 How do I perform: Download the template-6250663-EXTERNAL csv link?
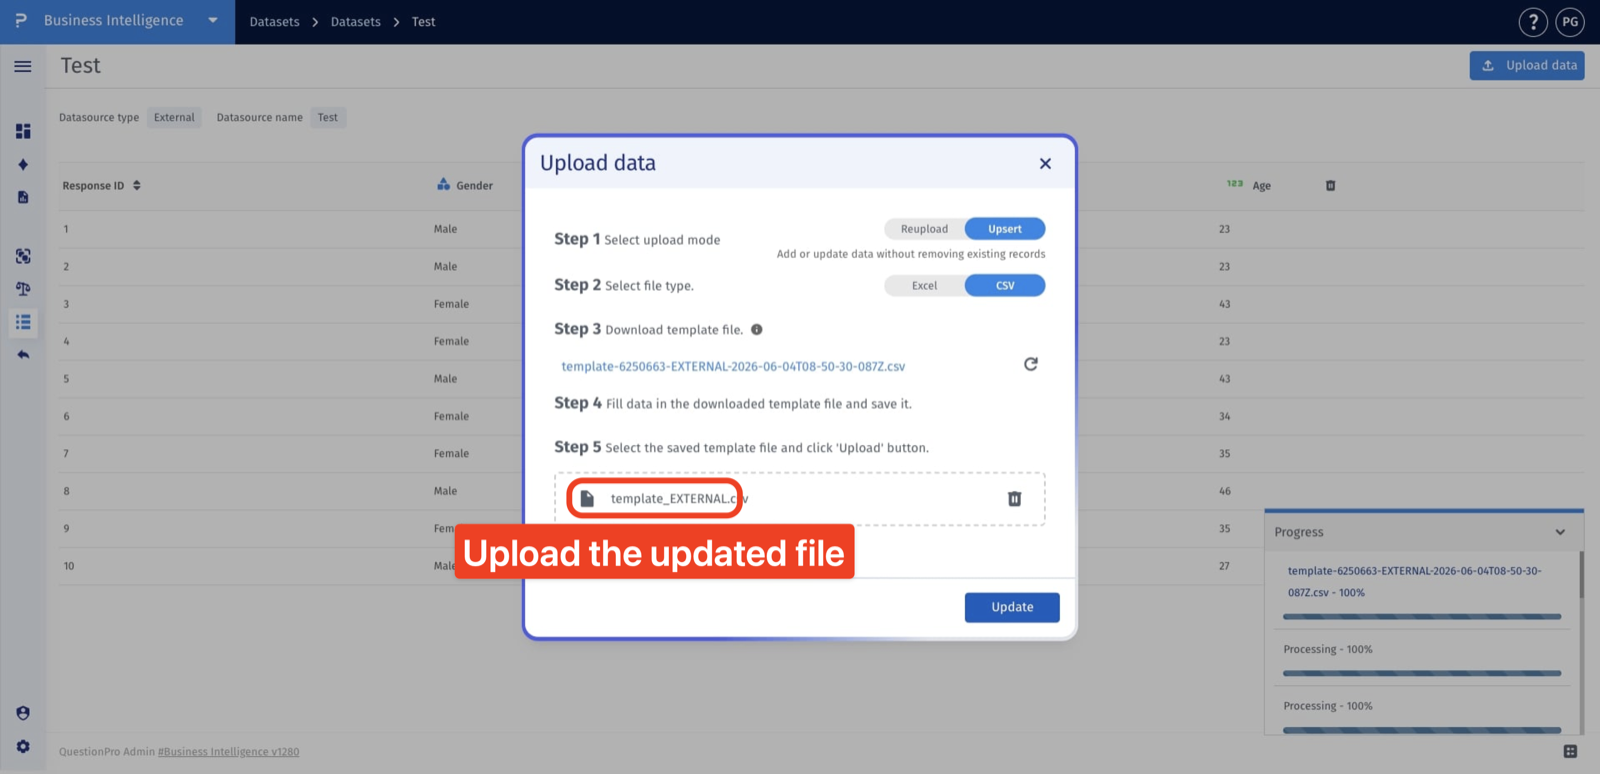(x=733, y=366)
